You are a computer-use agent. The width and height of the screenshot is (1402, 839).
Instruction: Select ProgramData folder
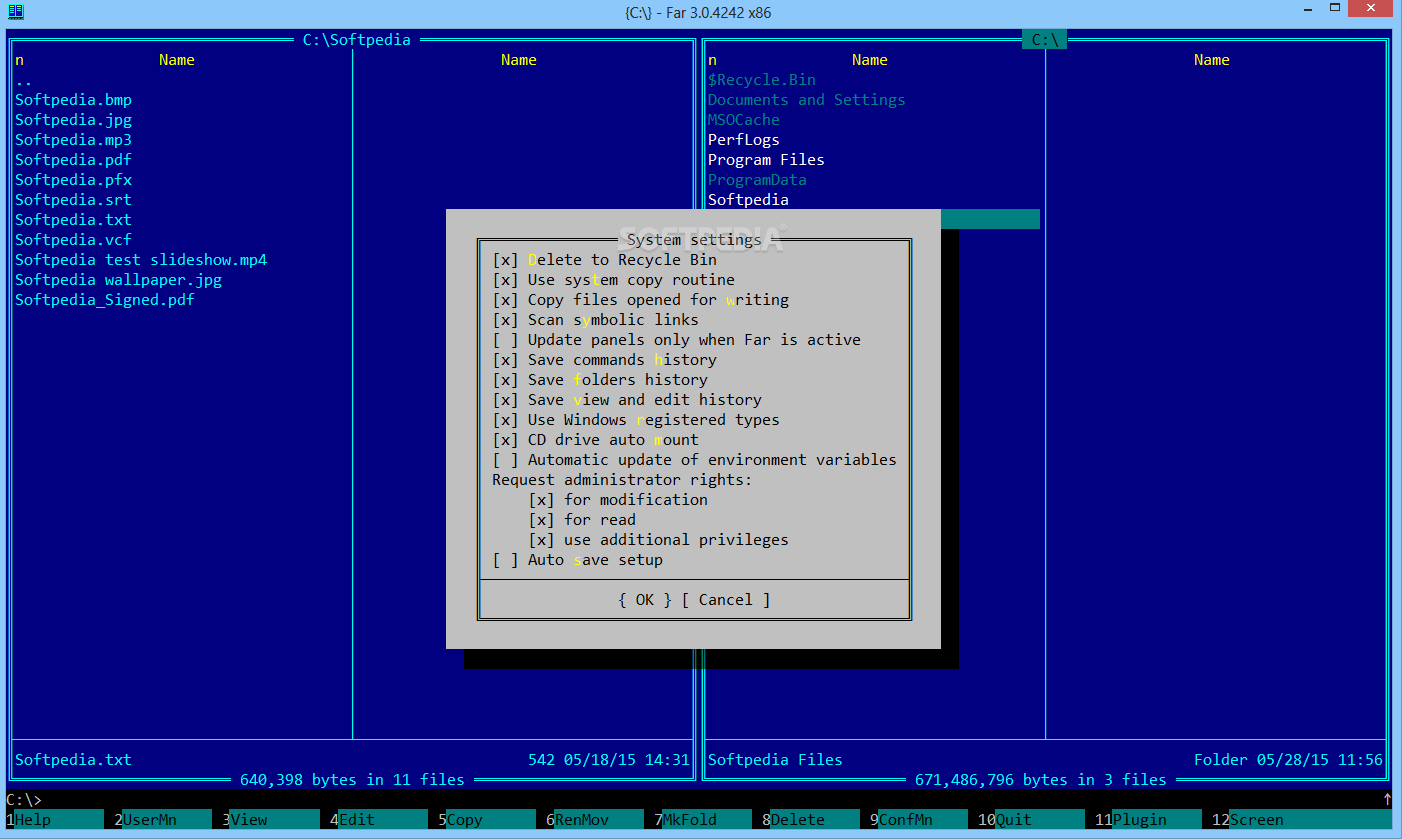757,180
